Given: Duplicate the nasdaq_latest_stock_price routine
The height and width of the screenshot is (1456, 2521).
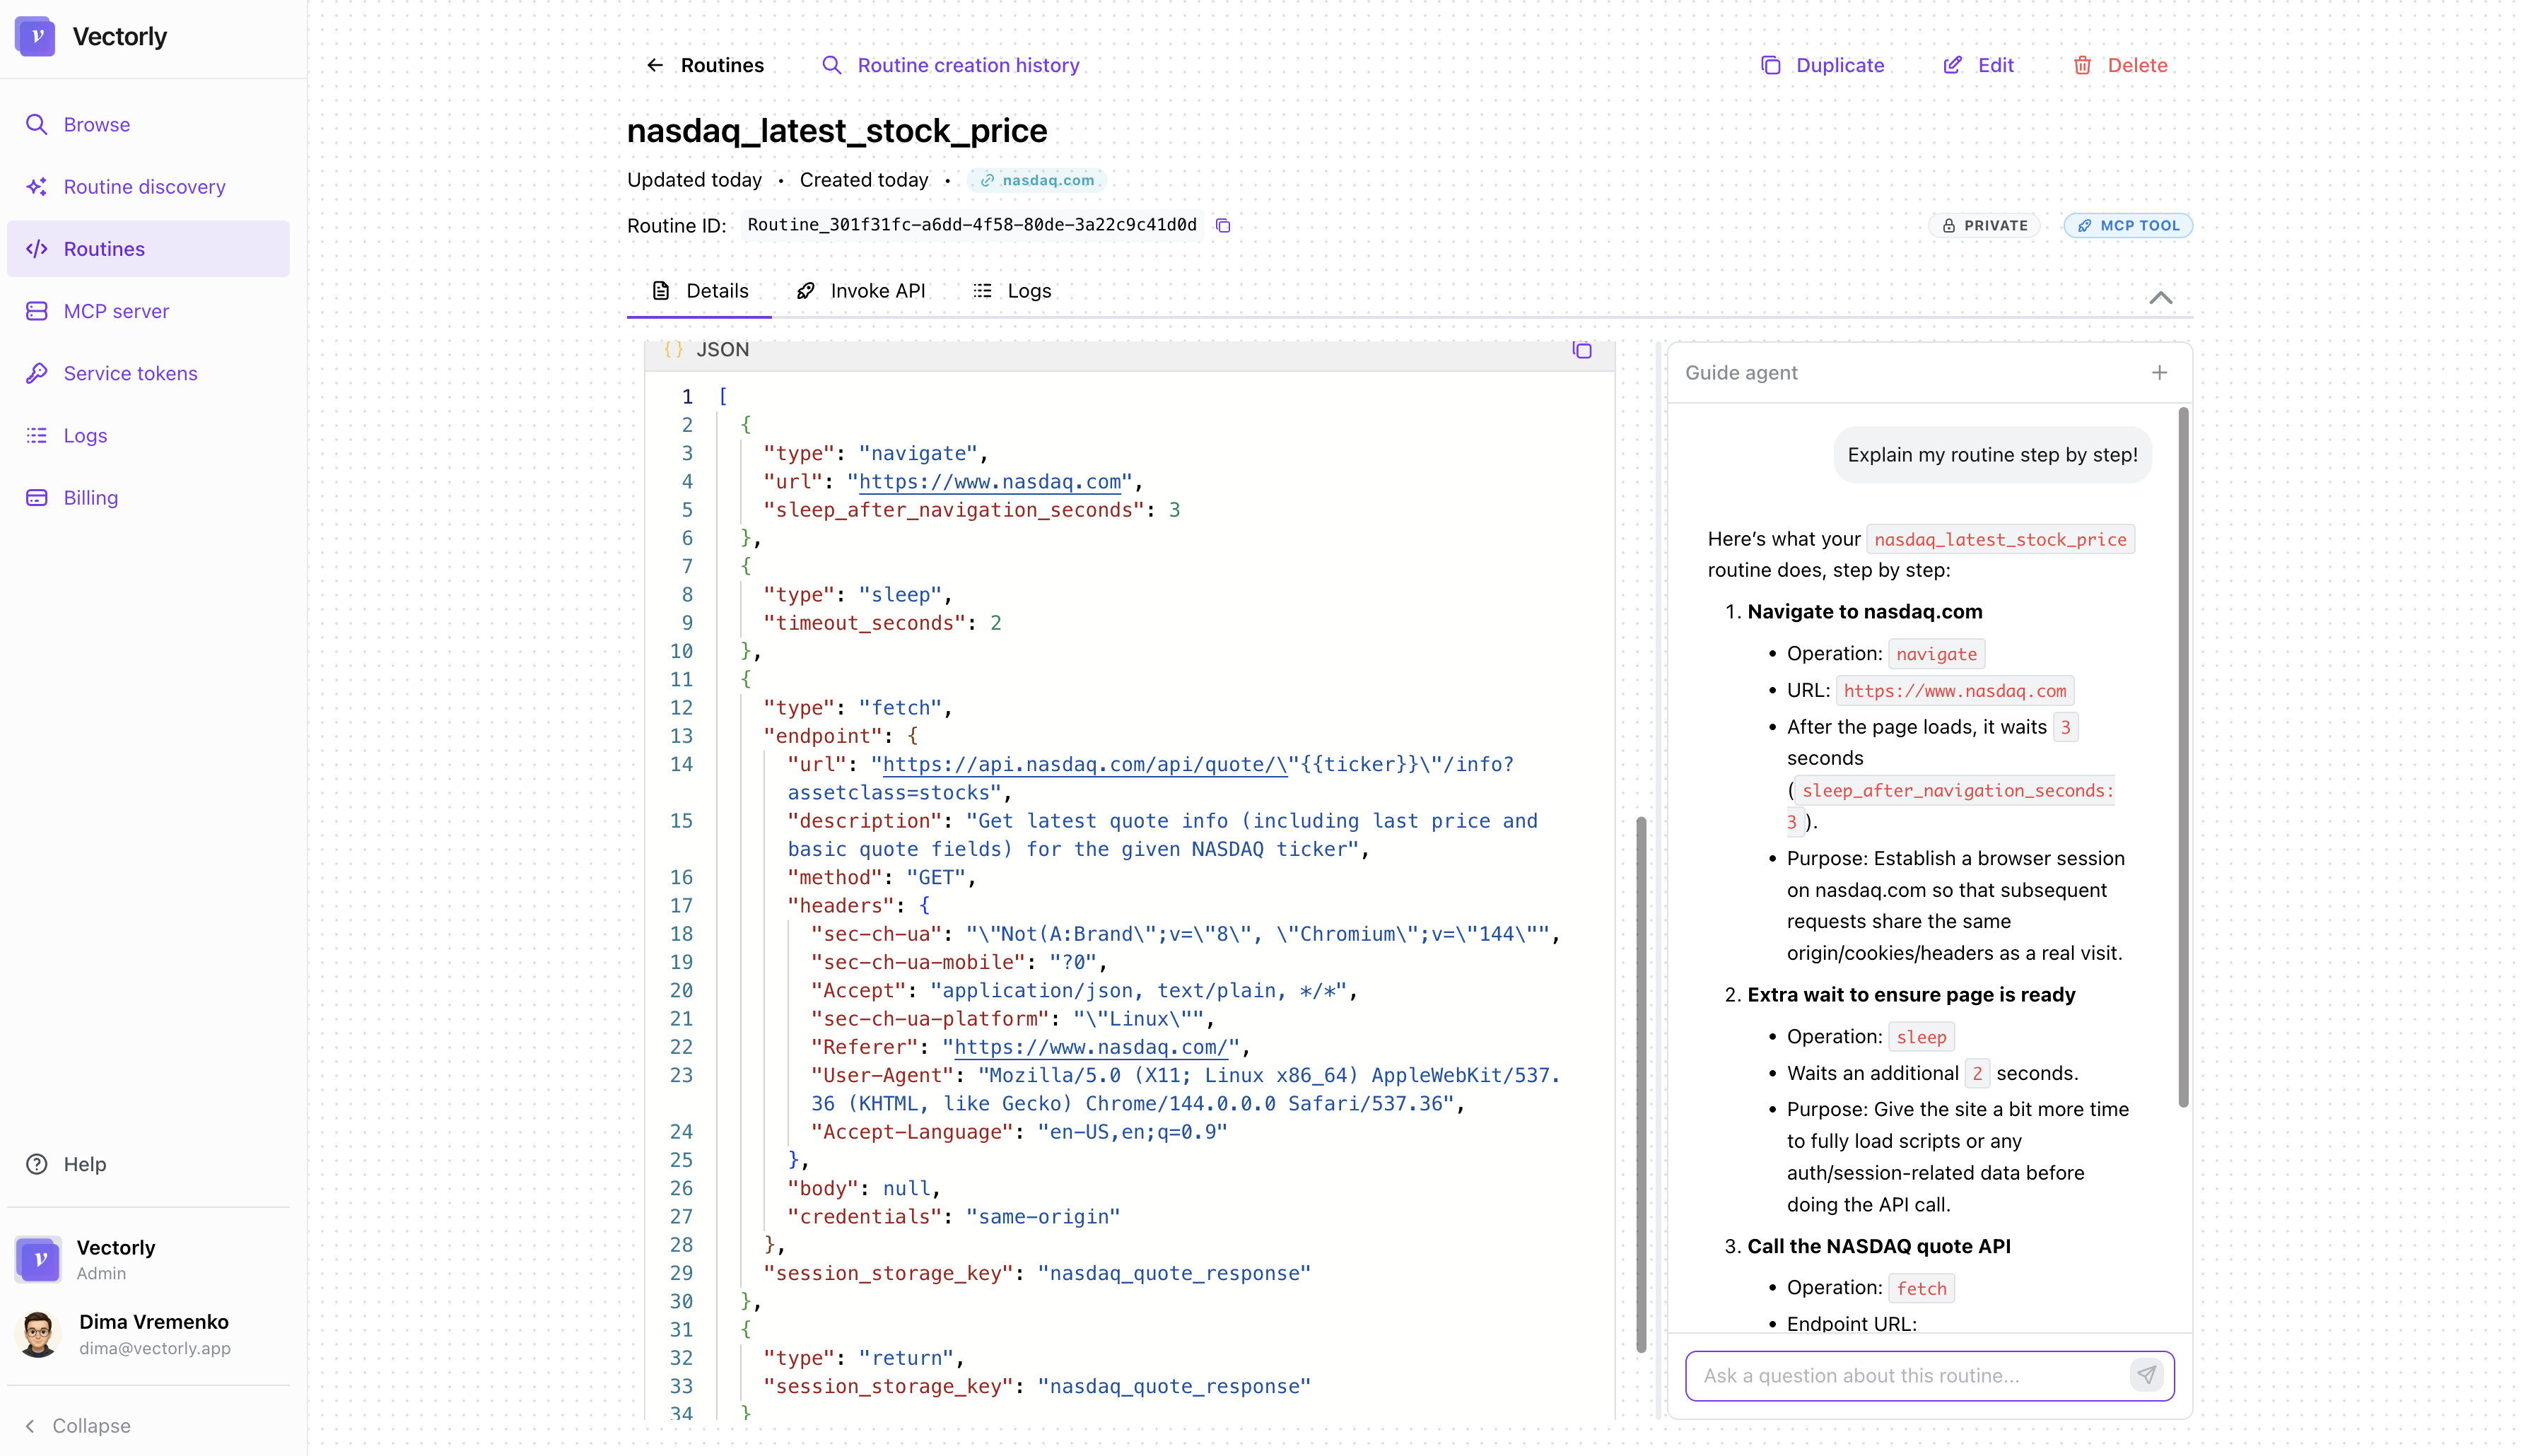Looking at the screenshot, I should click(x=1822, y=65).
